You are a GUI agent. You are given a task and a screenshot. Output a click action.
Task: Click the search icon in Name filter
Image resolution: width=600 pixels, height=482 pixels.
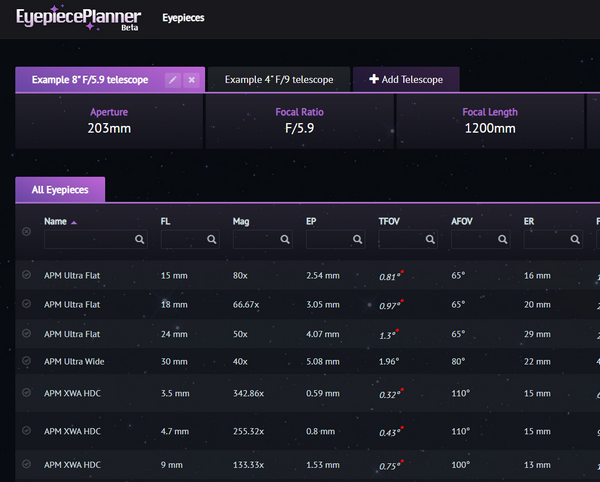139,239
